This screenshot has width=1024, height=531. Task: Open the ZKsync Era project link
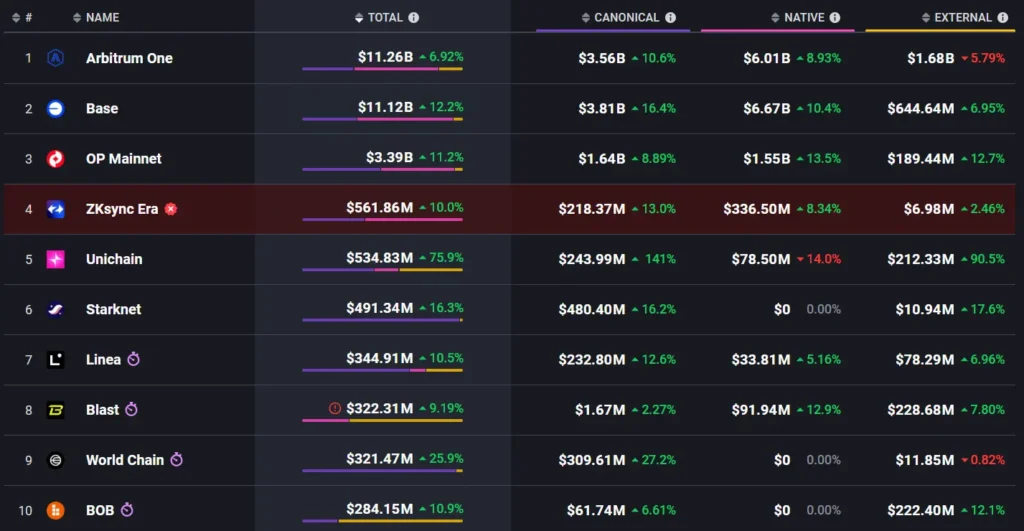(x=122, y=209)
